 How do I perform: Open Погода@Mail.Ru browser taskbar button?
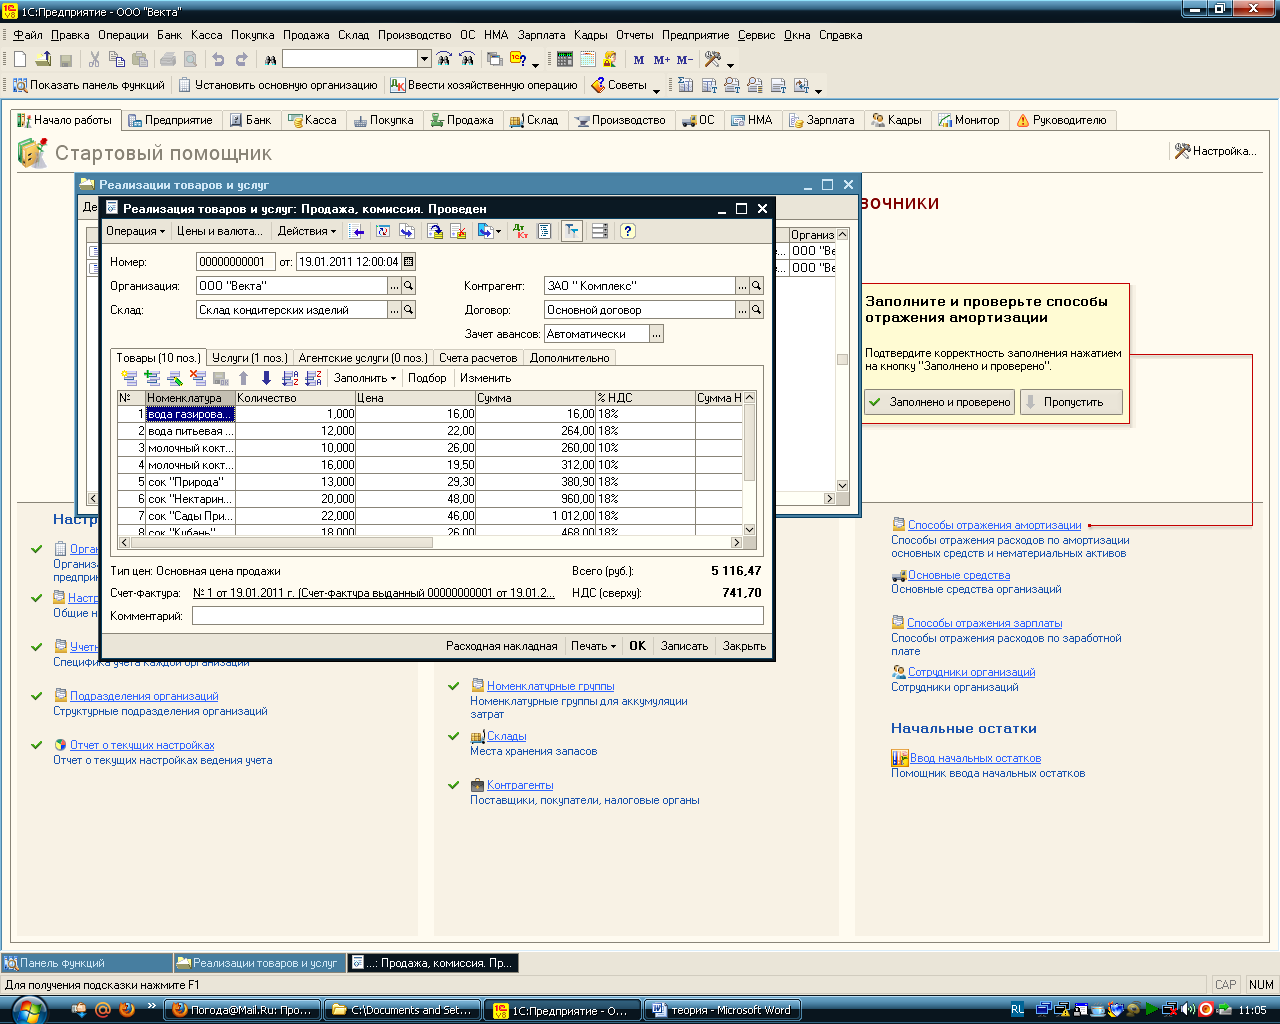tap(241, 1010)
